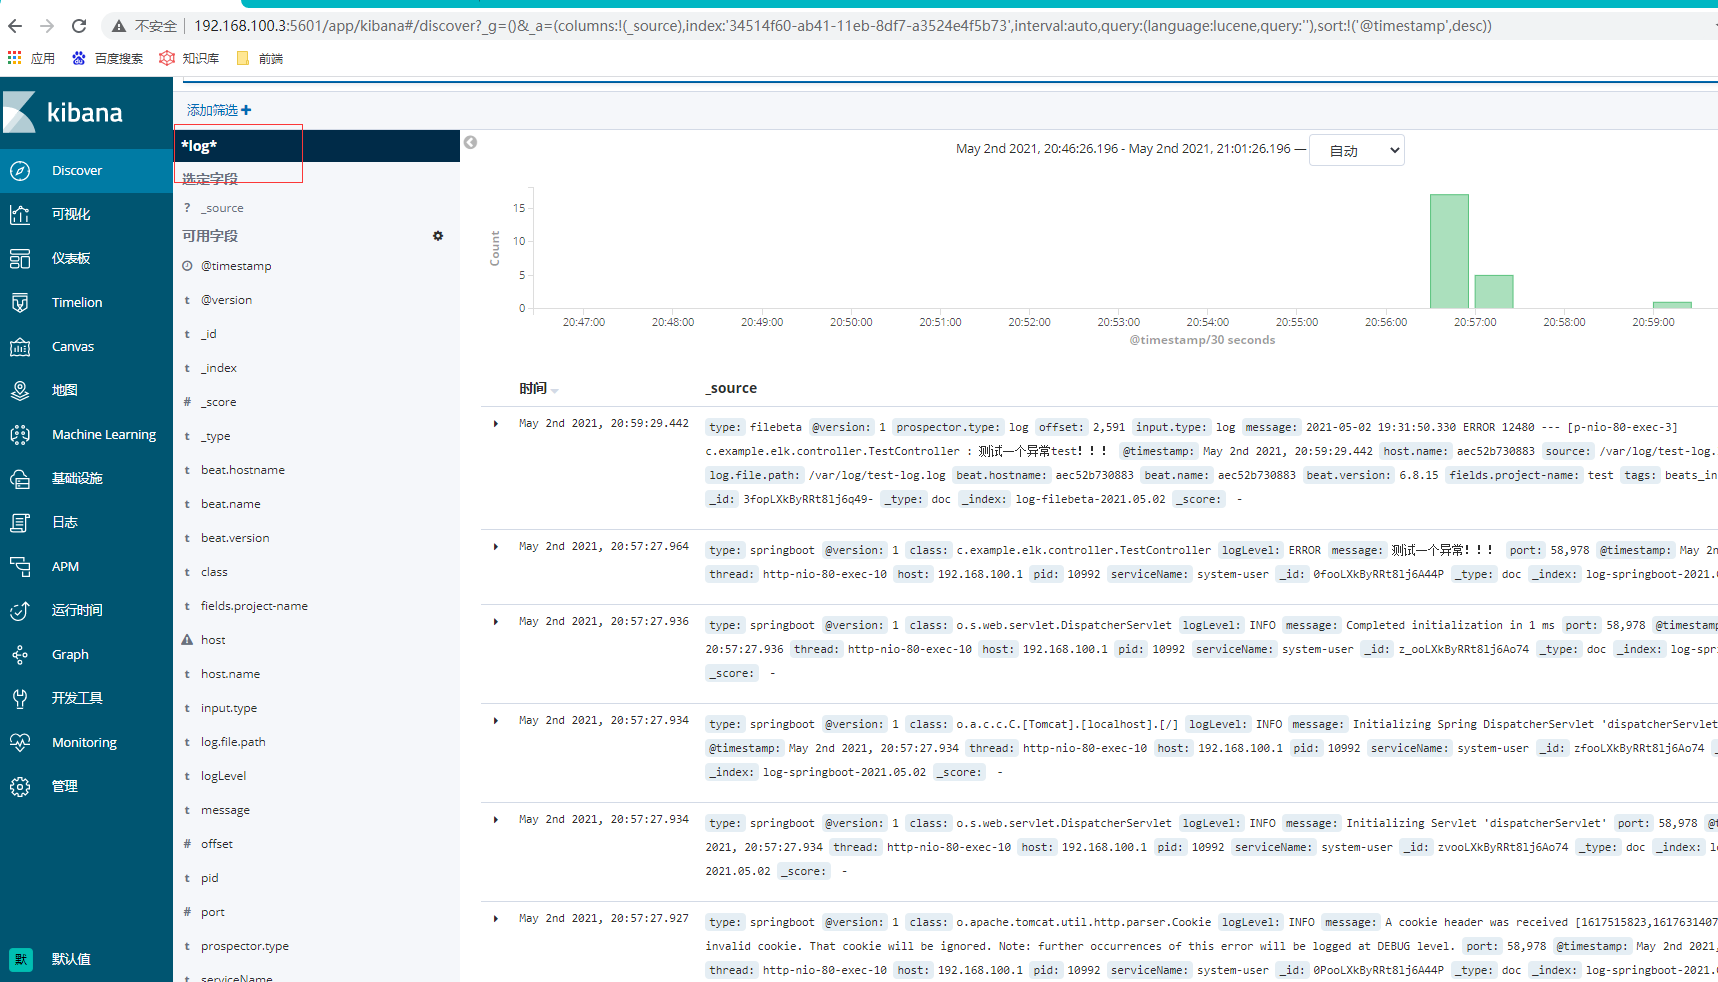The width and height of the screenshot is (1718, 982).
Task: Select the message field
Action: (x=225, y=810)
